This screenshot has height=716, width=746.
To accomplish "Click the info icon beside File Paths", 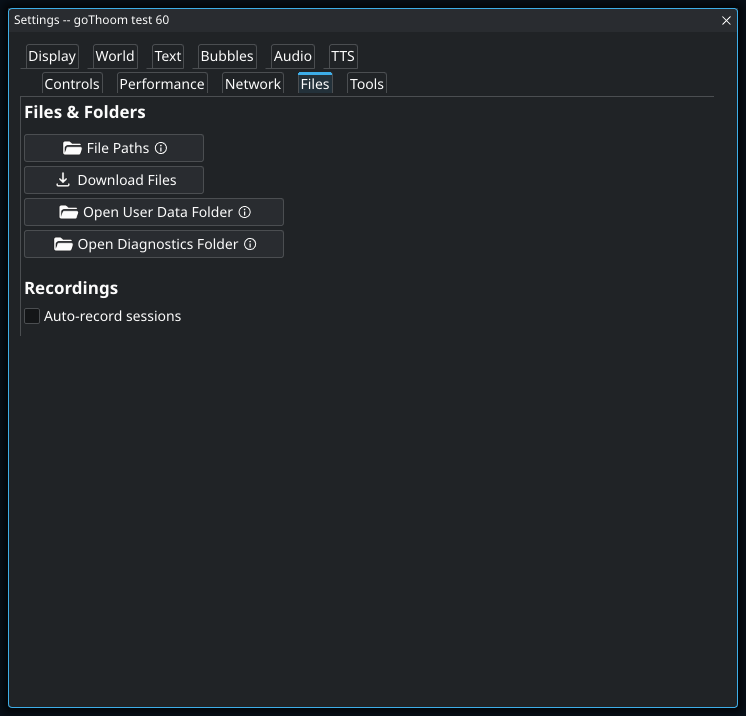I will (x=161, y=148).
